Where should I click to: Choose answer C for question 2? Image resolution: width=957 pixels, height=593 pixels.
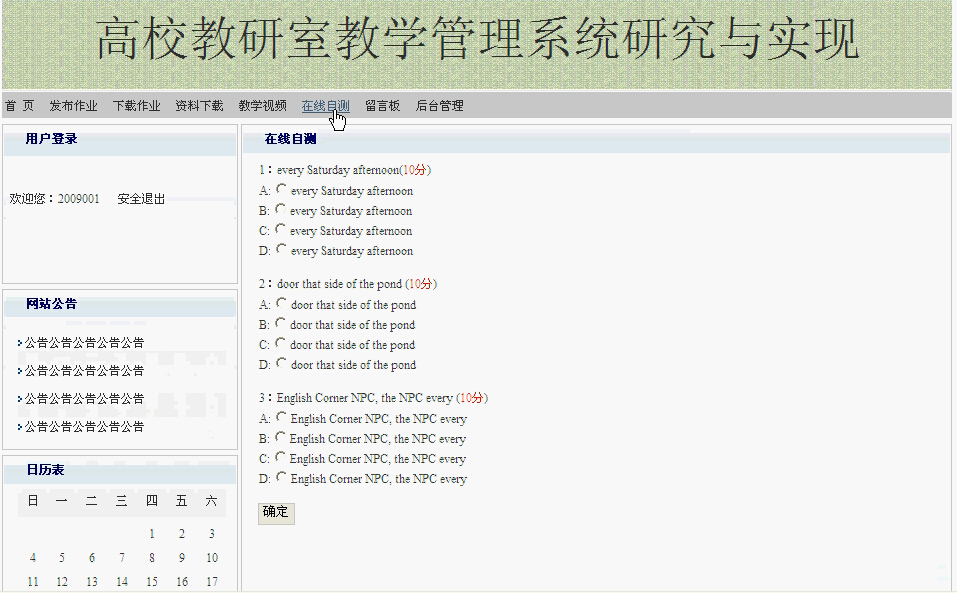pyautogui.click(x=280, y=343)
